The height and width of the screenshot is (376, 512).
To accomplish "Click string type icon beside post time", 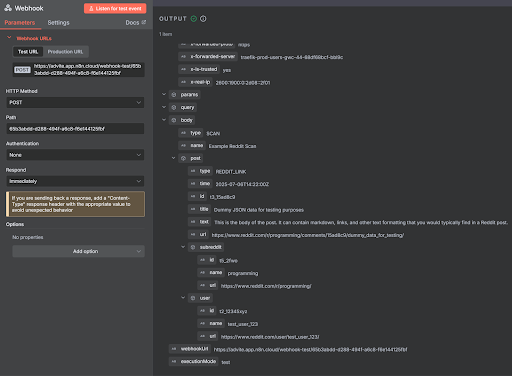I will tap(193, 184).
